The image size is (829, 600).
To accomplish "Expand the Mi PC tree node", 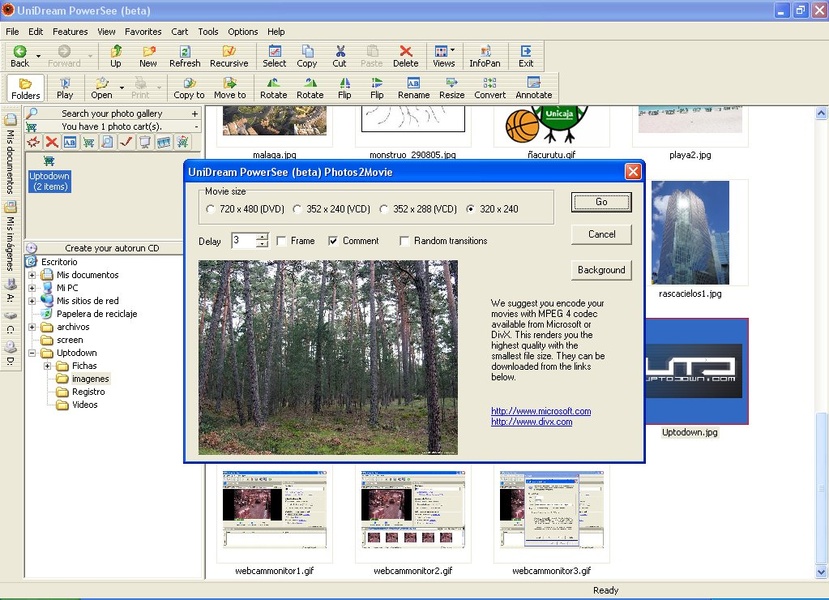I will [33, 288].
